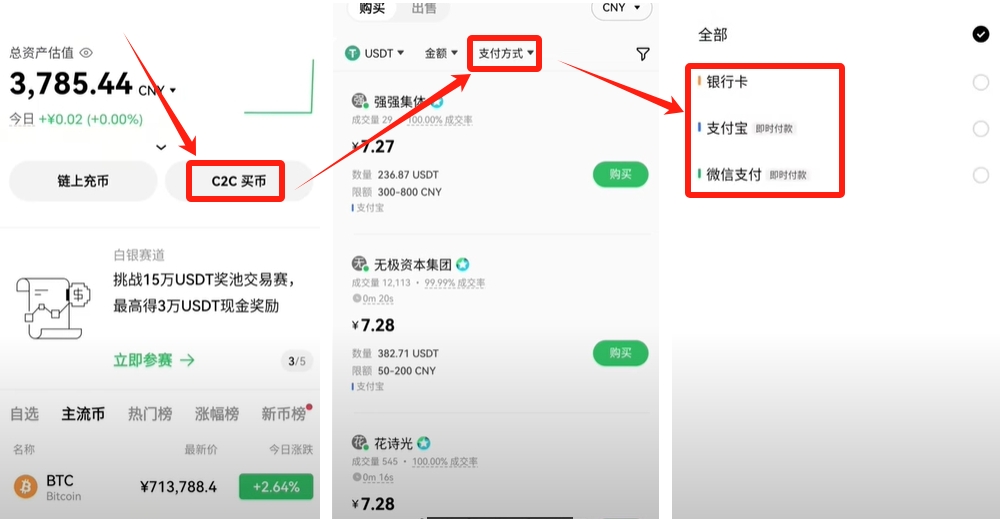This screenshot has height=520, width=1001.
Task: Open the filter funnel icon
Action: point(643,54)
